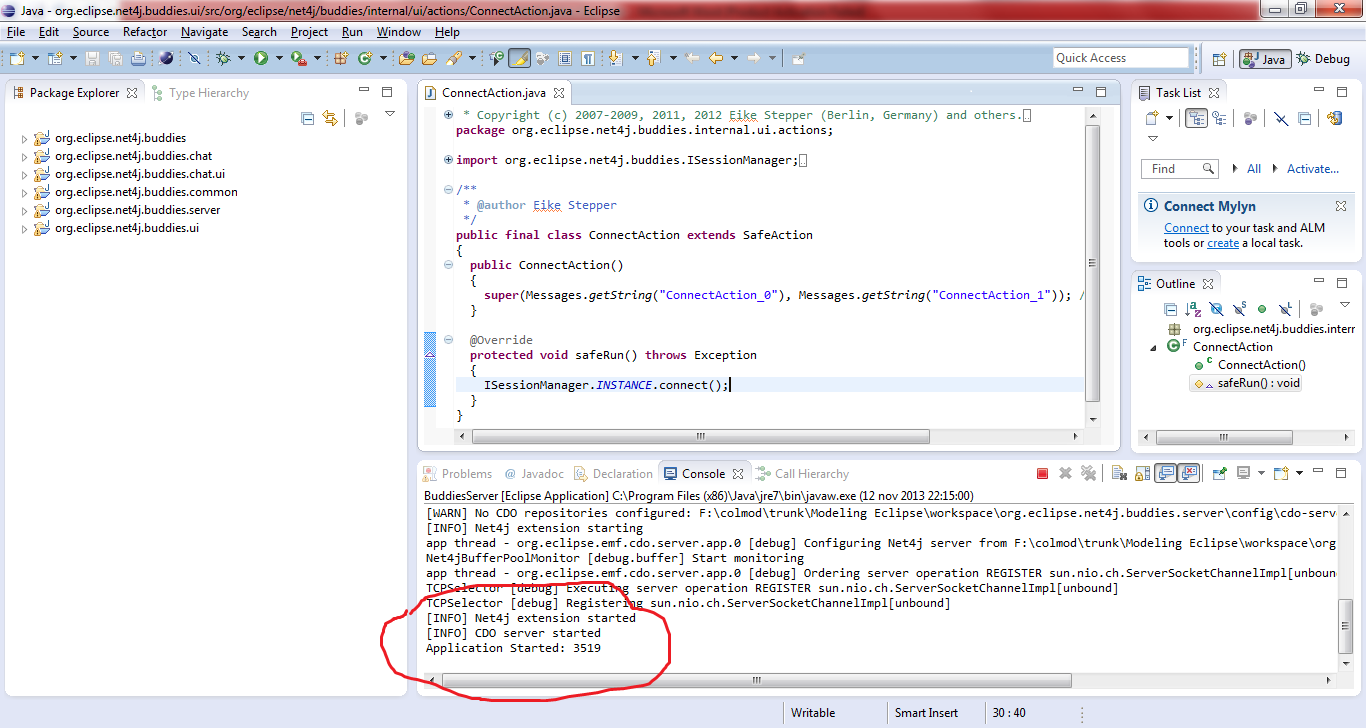The width and height of the screenshot is (1366, 728).
Task: Click the Find field in Task List
Action: [x=1180, y=169]
